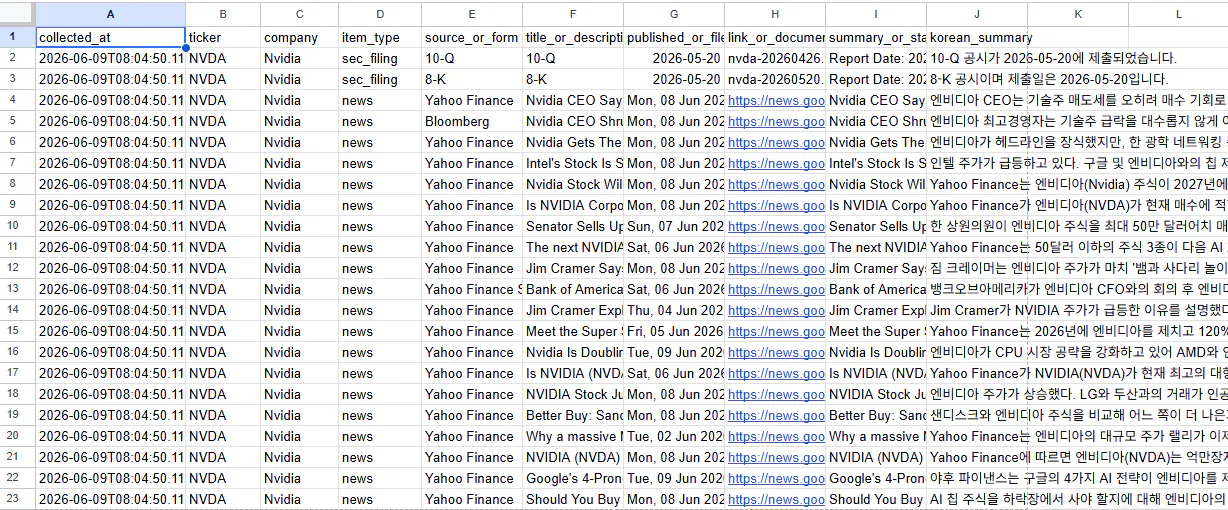This screenshot has width=1228, height=510.
Task: Click the Why a massive summary cell in column I
Action: (x=876, y=436)
